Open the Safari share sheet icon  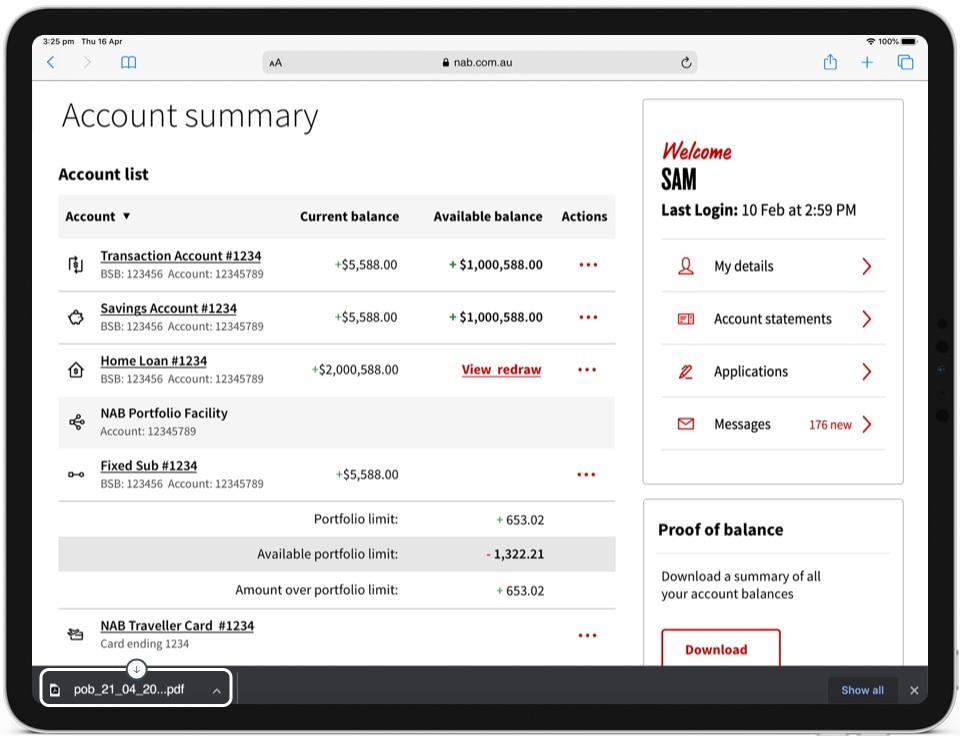pos(830,62)
